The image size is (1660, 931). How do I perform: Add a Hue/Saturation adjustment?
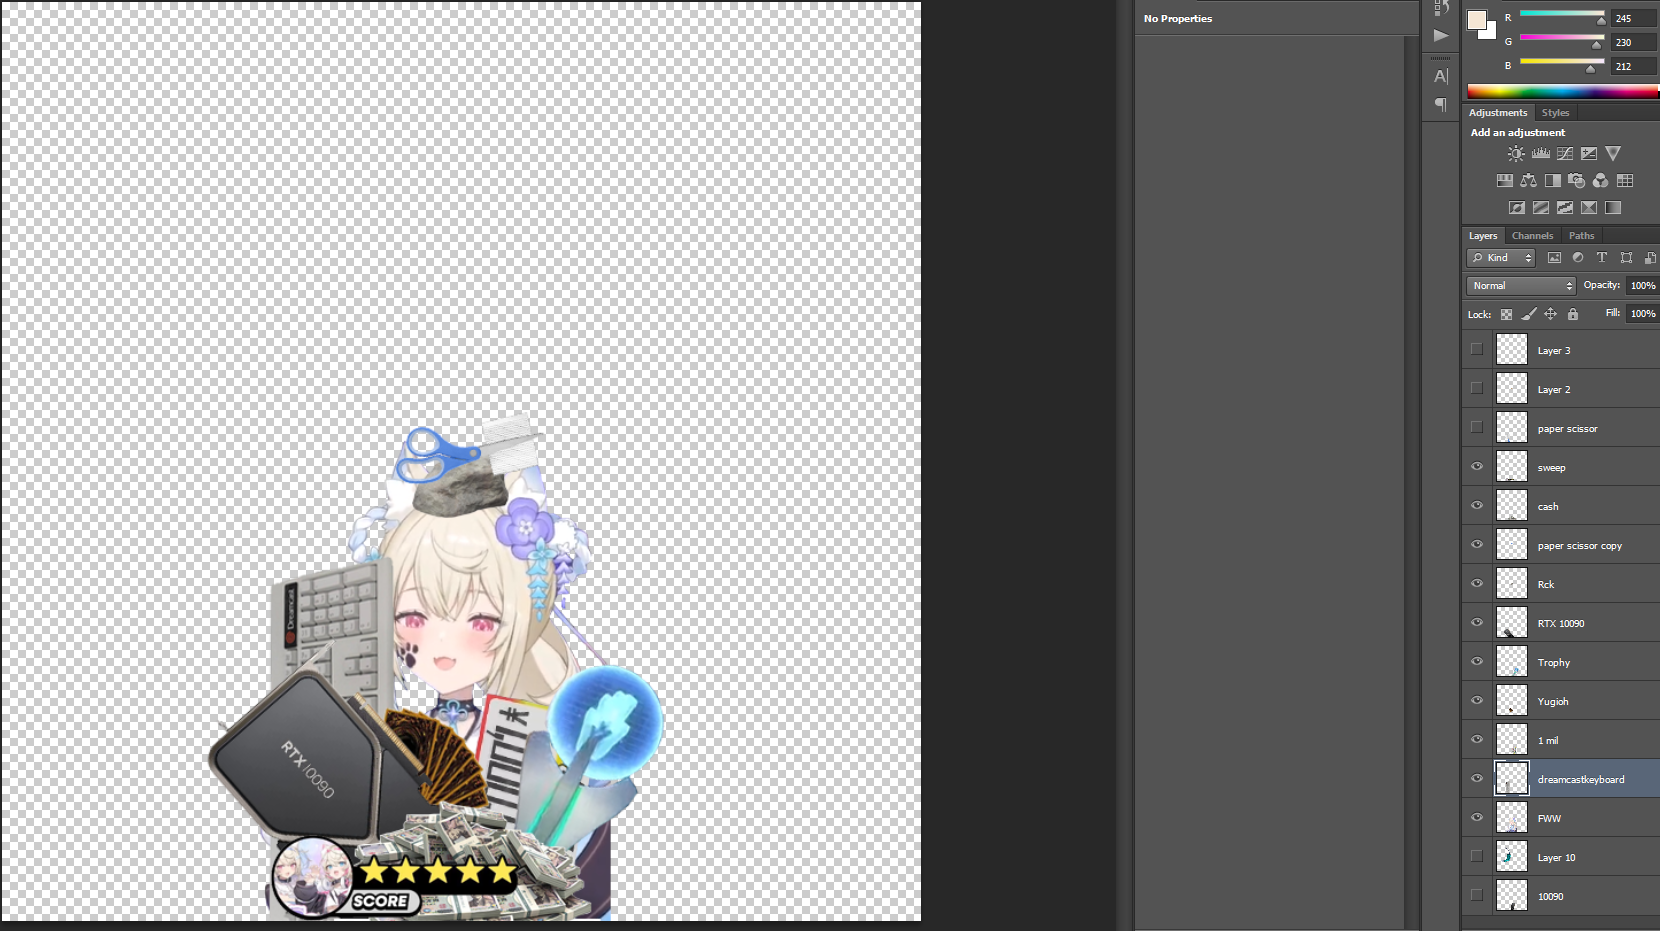(1504, 181)
